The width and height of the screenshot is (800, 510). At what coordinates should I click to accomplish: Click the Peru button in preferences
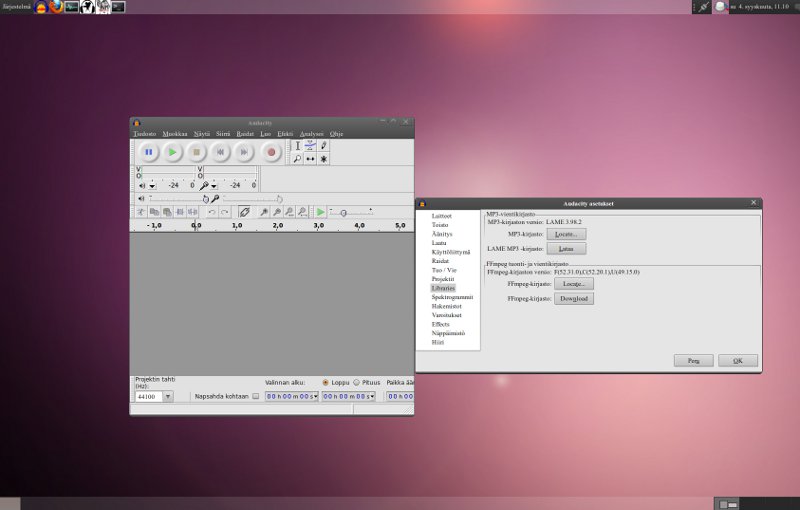[693, 361]
